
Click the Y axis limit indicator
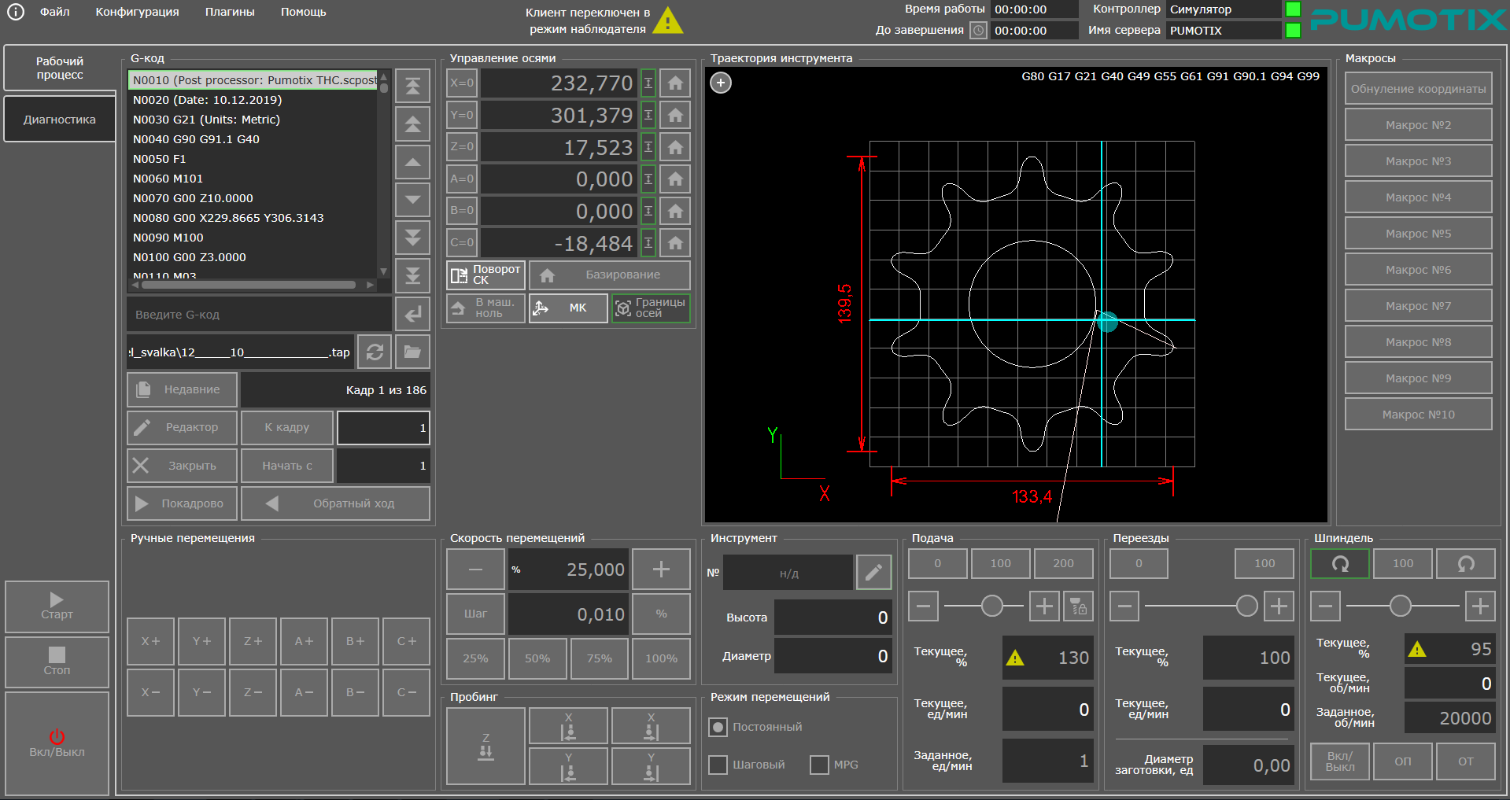point(648,116)
